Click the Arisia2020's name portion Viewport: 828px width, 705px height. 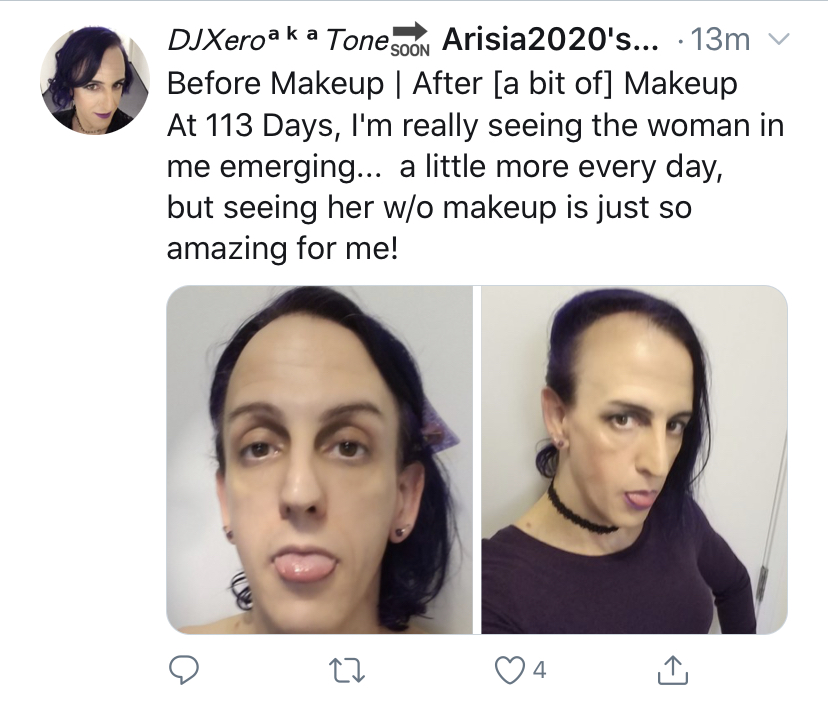pos(550,40)
